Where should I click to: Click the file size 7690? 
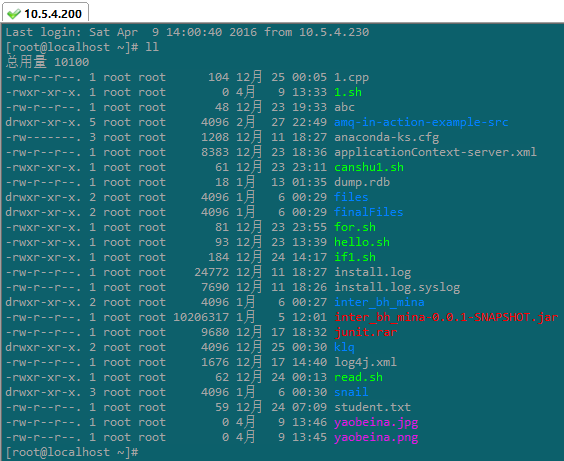215,287
